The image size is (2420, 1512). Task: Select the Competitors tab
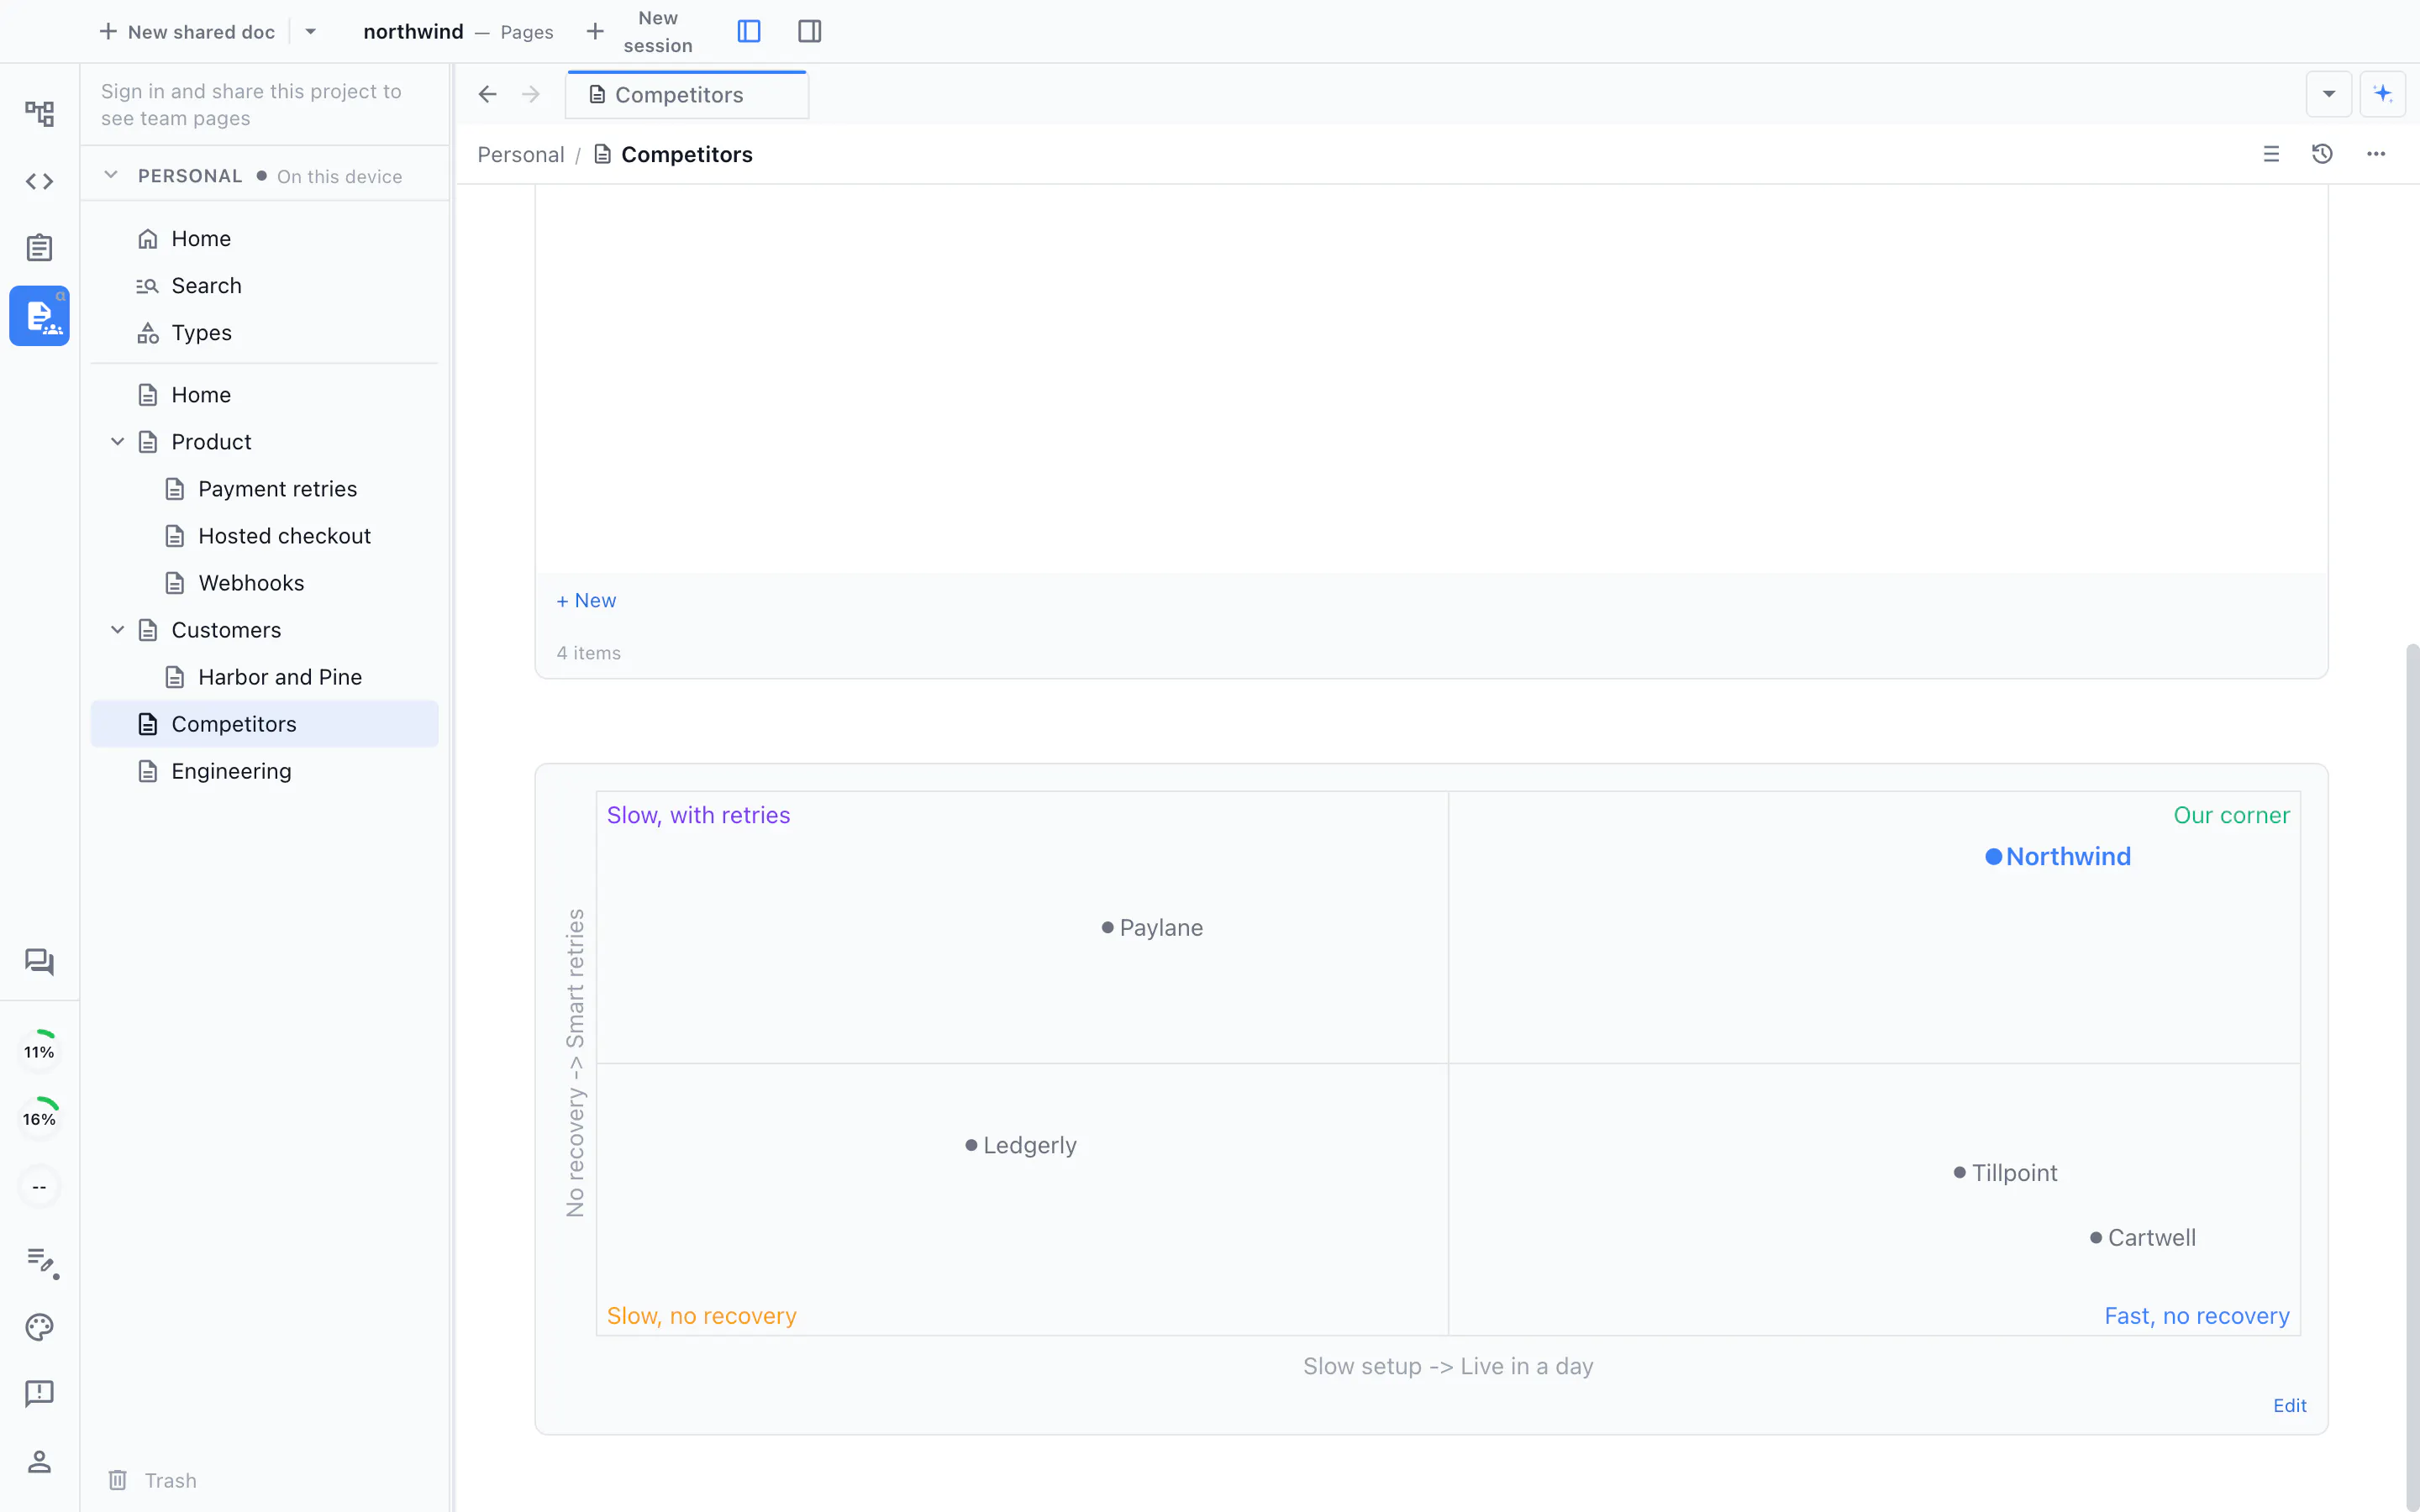687,95
